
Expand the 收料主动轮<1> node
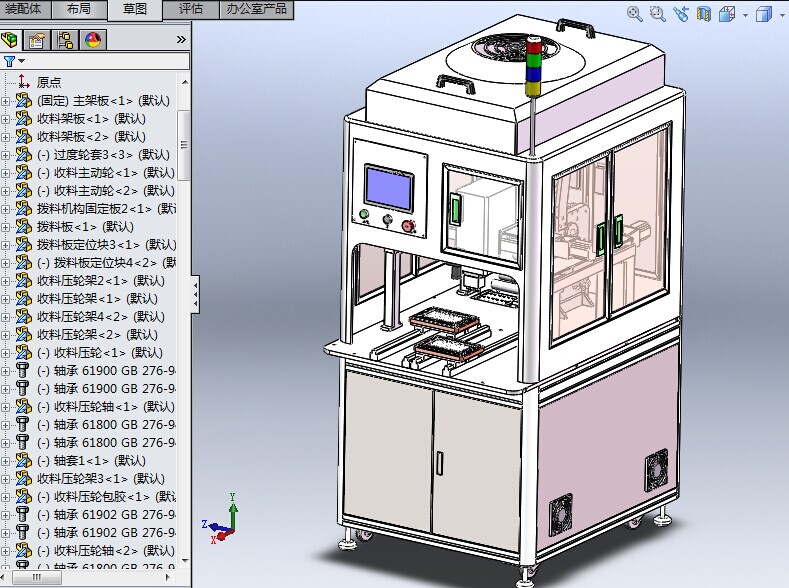click(x=6, y=174)
